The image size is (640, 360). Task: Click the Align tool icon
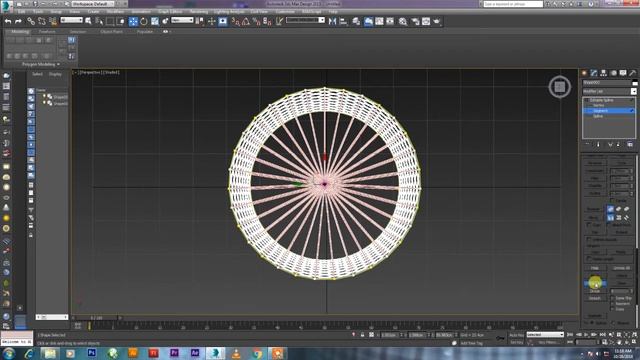tap(343, 21)
